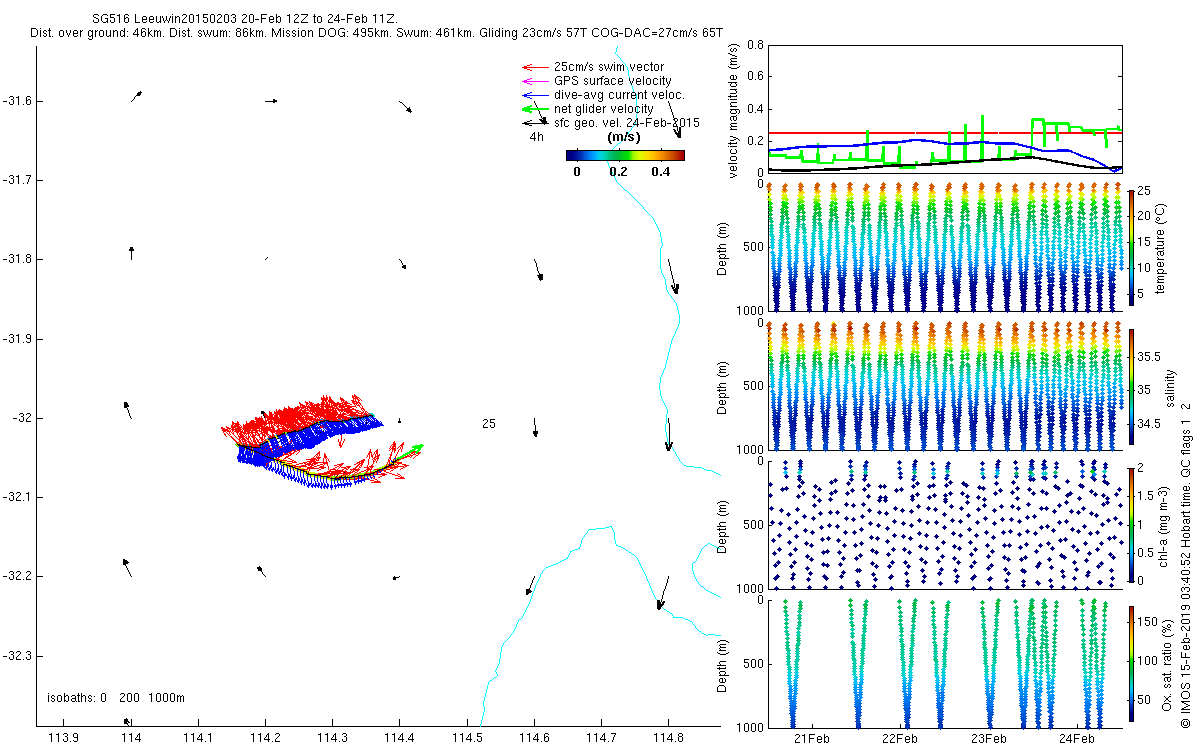Click the black sfc geo. vel. legend arrow

[x=534, y=122]
